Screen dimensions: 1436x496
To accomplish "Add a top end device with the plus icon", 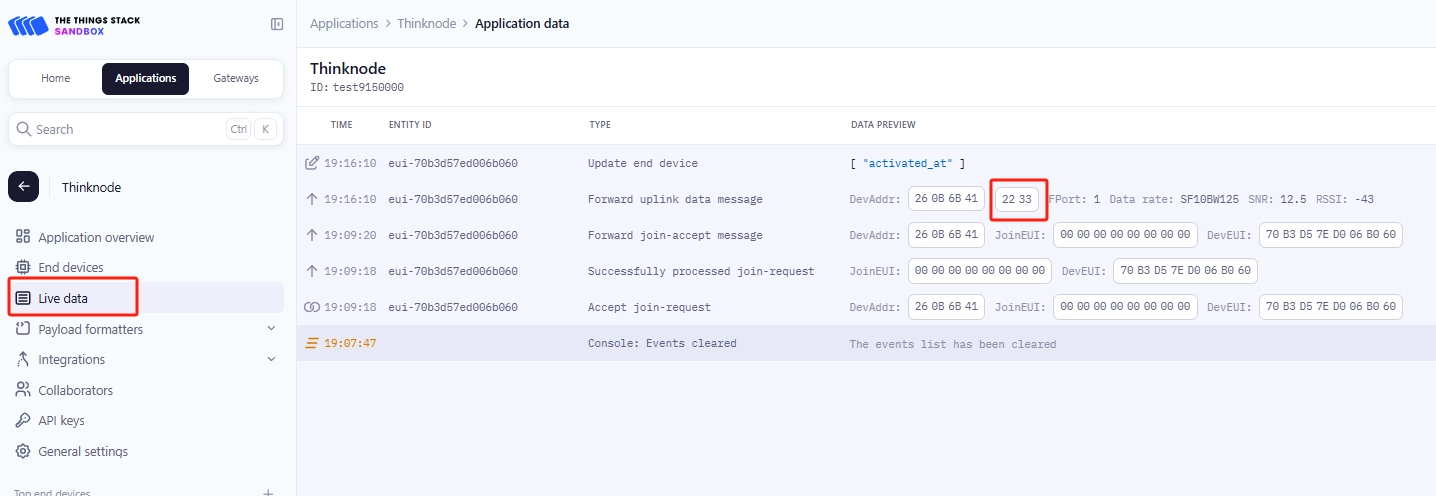I will click(268, 493).
